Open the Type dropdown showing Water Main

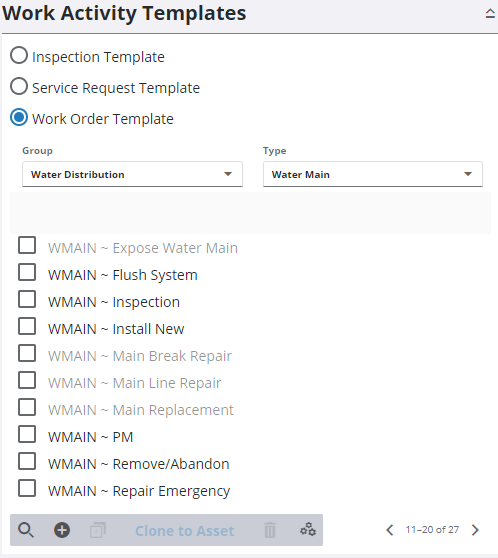click(373, 174)
